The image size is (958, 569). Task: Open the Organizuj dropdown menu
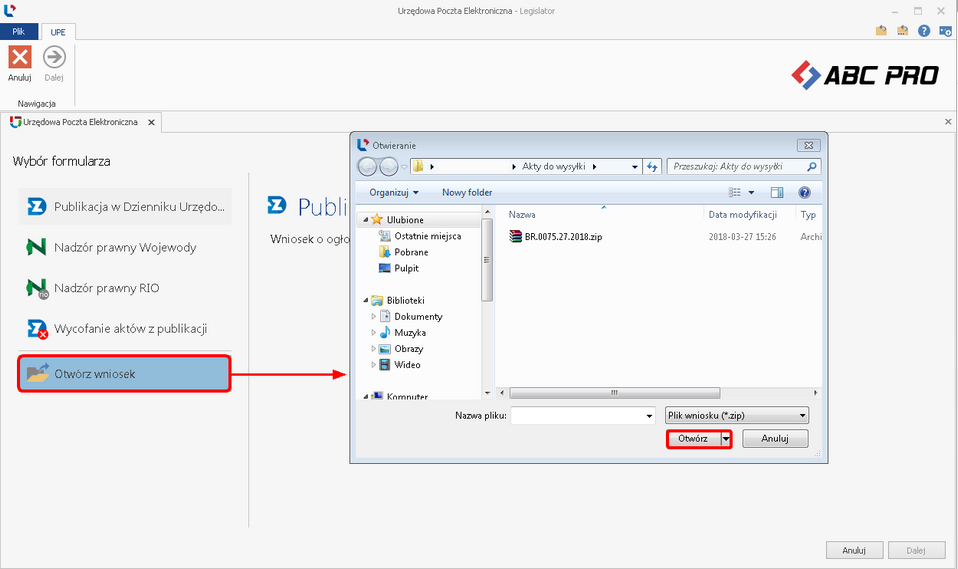(393, 192)
